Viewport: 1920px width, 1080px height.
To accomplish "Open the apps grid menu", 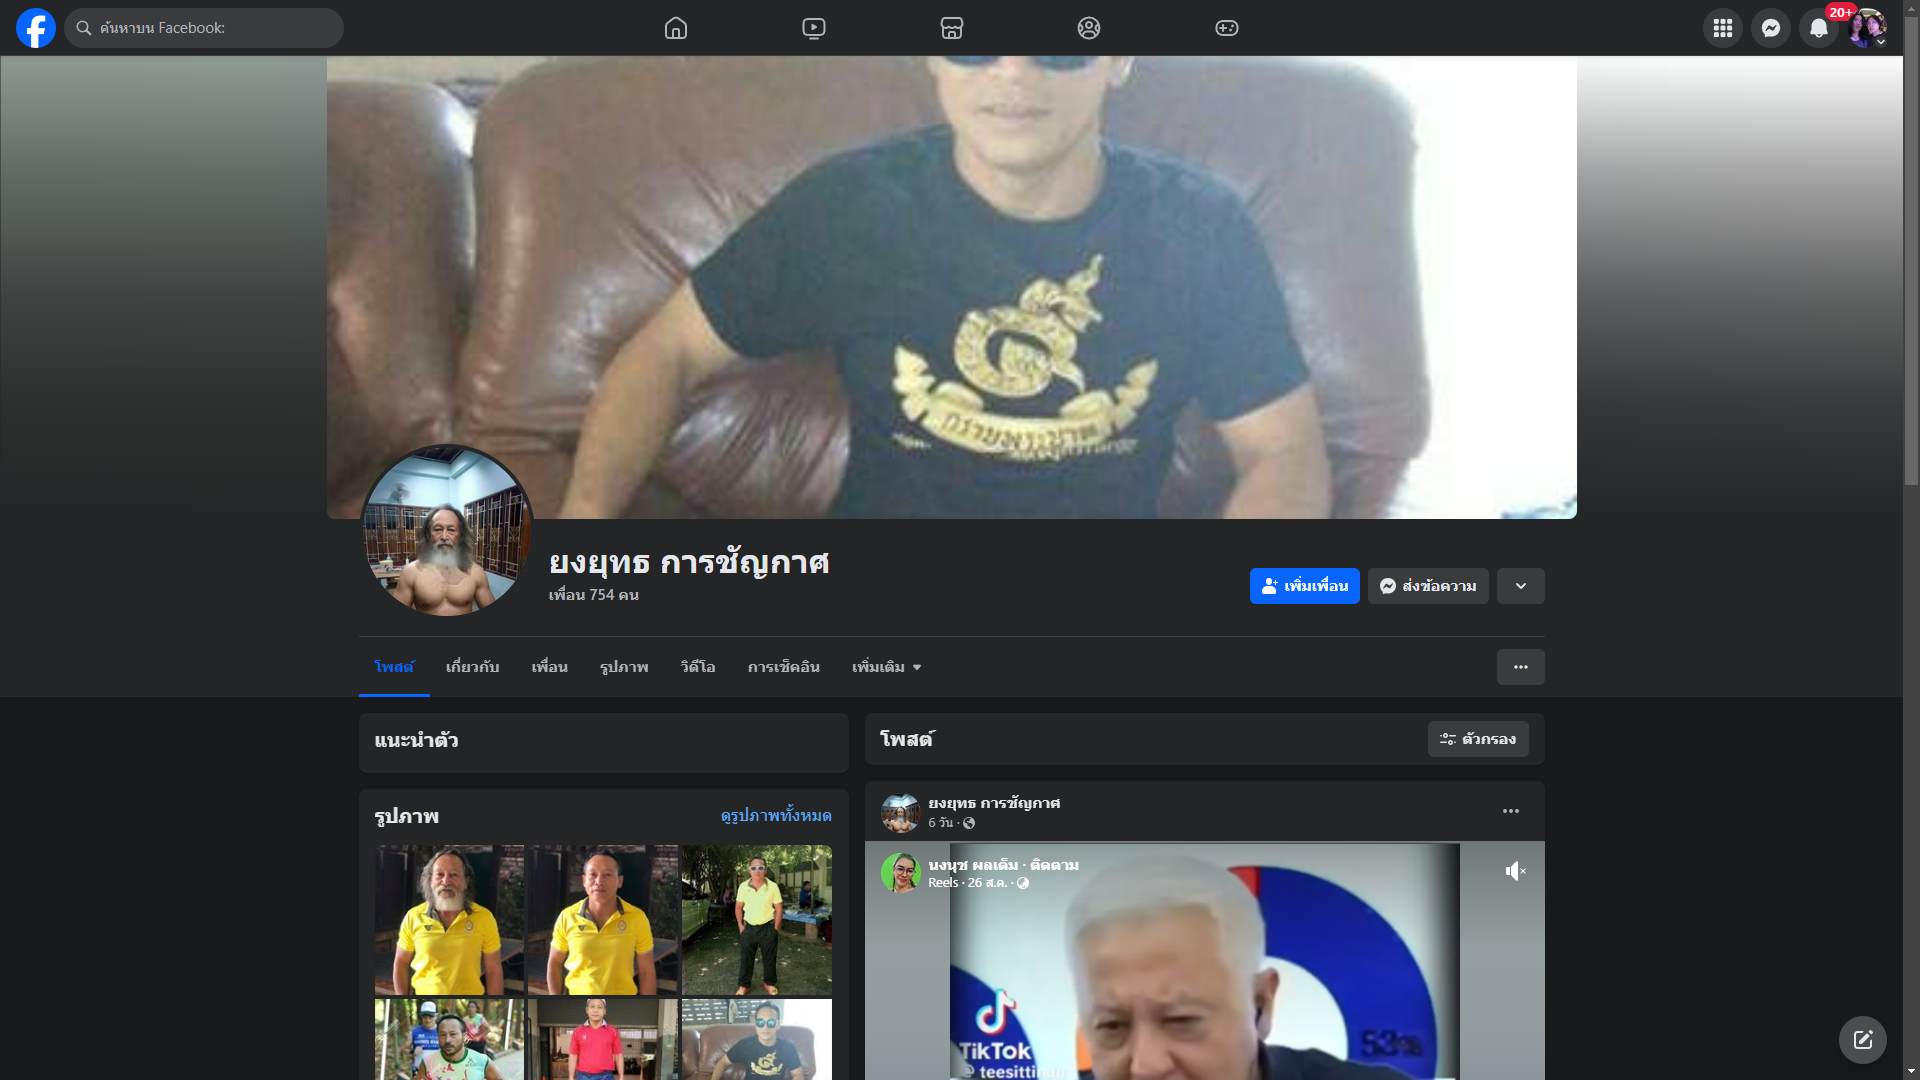I will [1723, 28].
